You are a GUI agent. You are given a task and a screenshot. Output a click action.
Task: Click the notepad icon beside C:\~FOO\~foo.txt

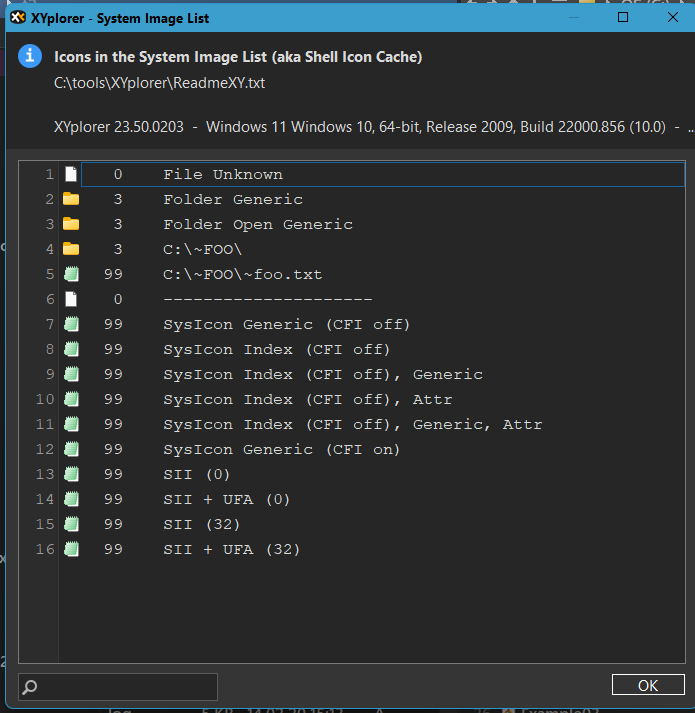point(71,274)
